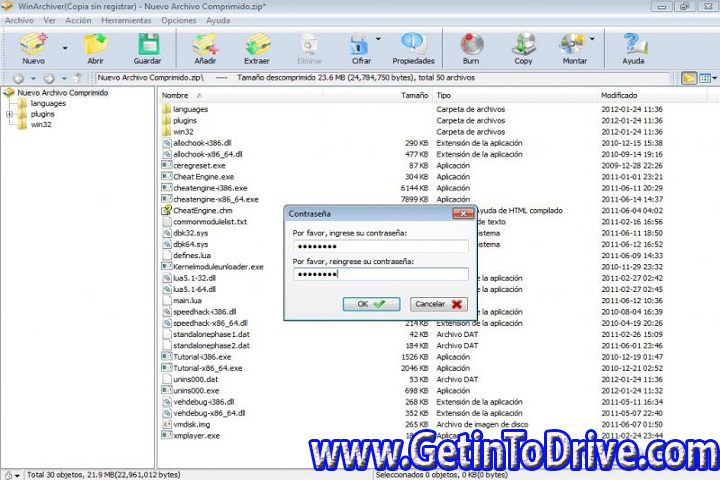Open the Ayuda help toolbar icon
Screen dimensions: 720x480
click(x=634, y=44)
